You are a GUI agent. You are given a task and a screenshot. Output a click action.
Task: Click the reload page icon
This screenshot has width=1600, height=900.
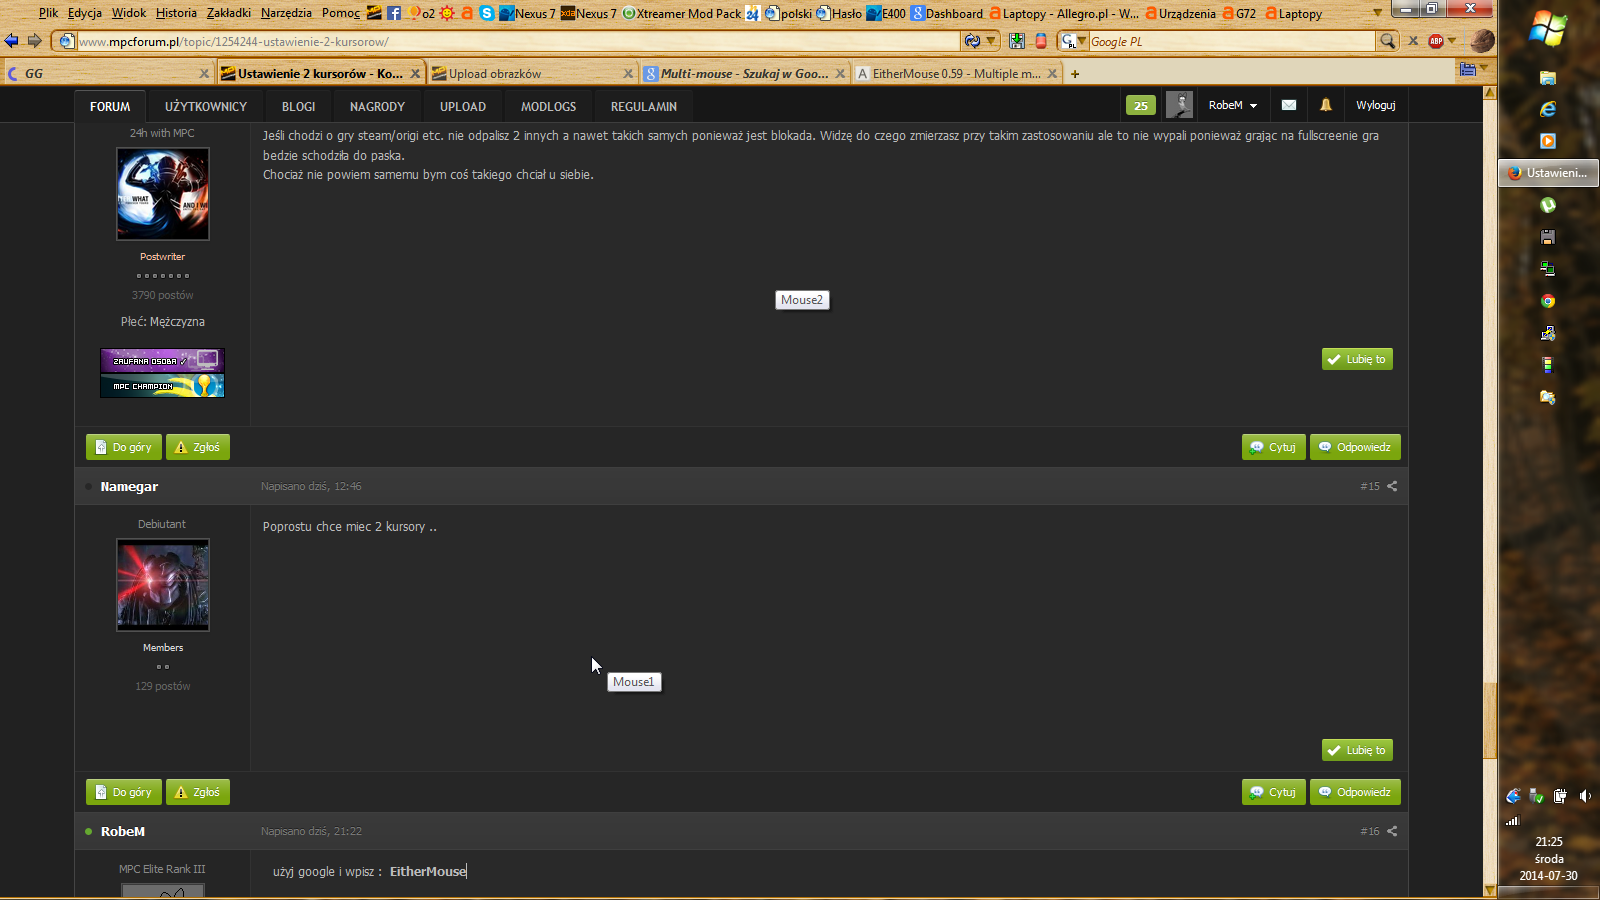tap(971, 41)
